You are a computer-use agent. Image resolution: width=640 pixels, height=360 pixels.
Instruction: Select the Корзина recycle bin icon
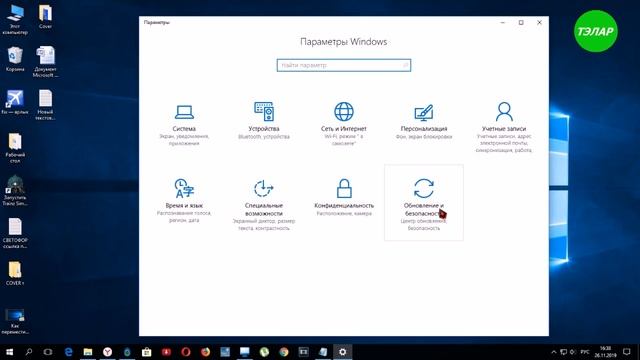pos(15,59)
